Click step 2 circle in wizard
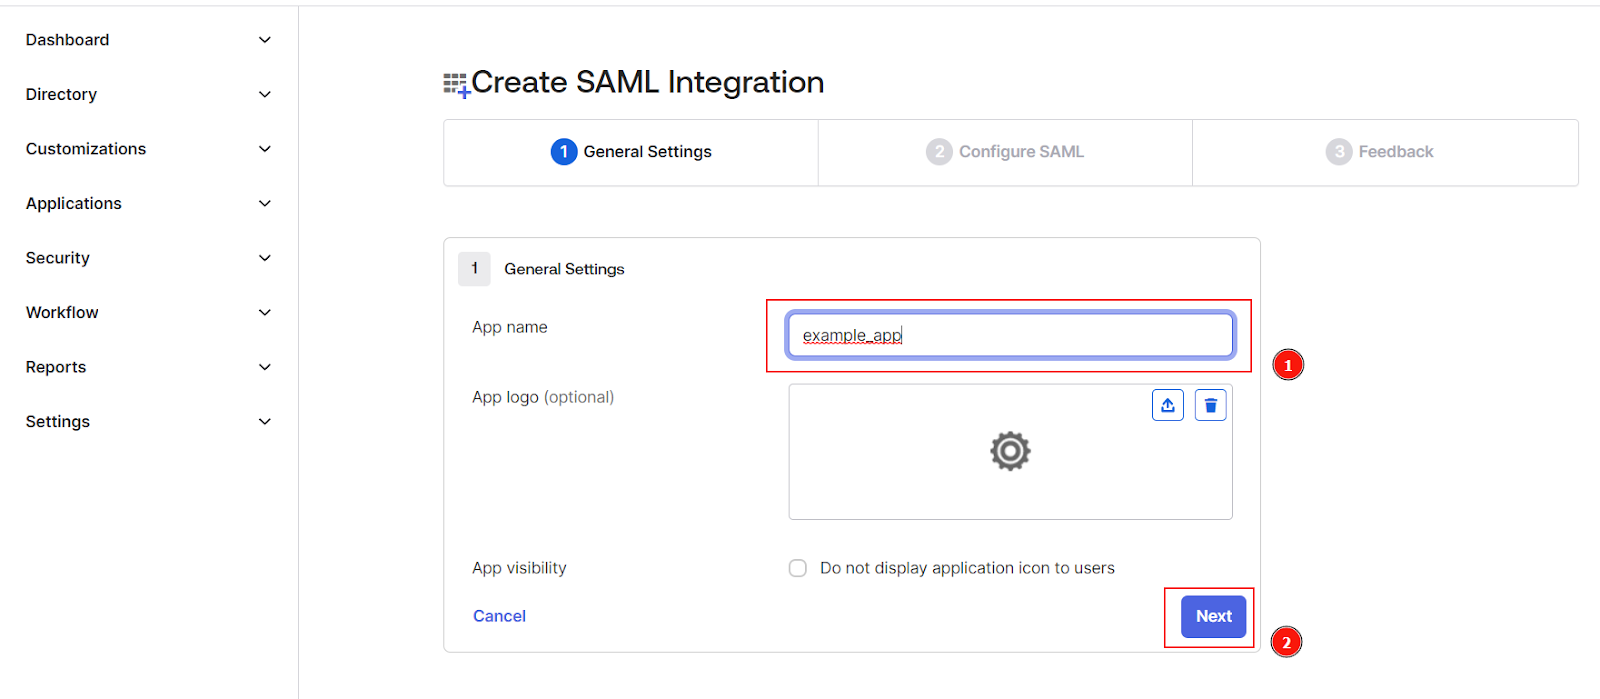Viewport: 1600px width, 699px height. click(x=939, y=152)
